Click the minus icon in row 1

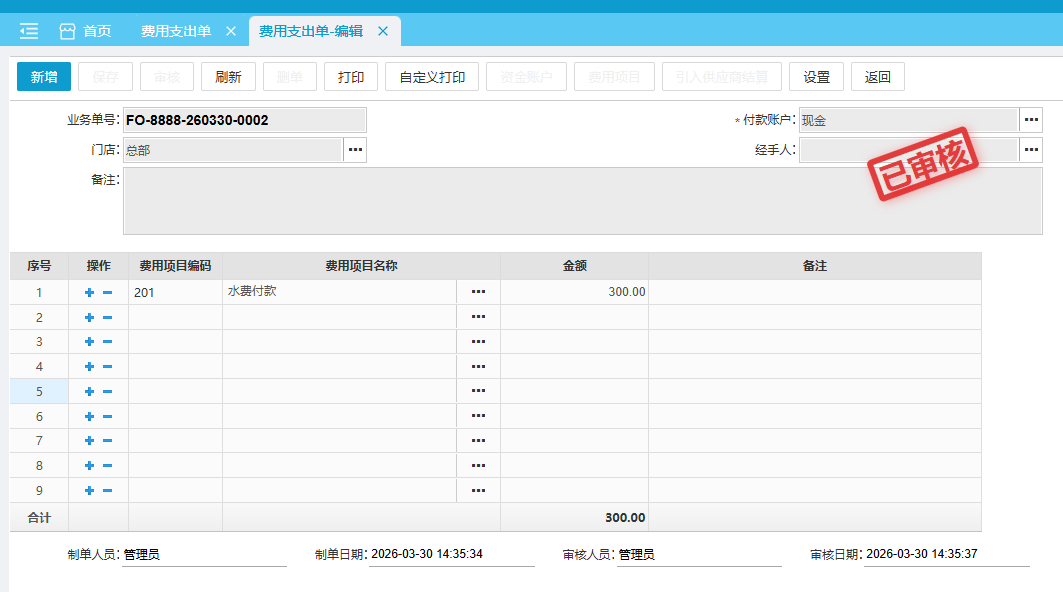pyautogui.click(x=107, y=293)
